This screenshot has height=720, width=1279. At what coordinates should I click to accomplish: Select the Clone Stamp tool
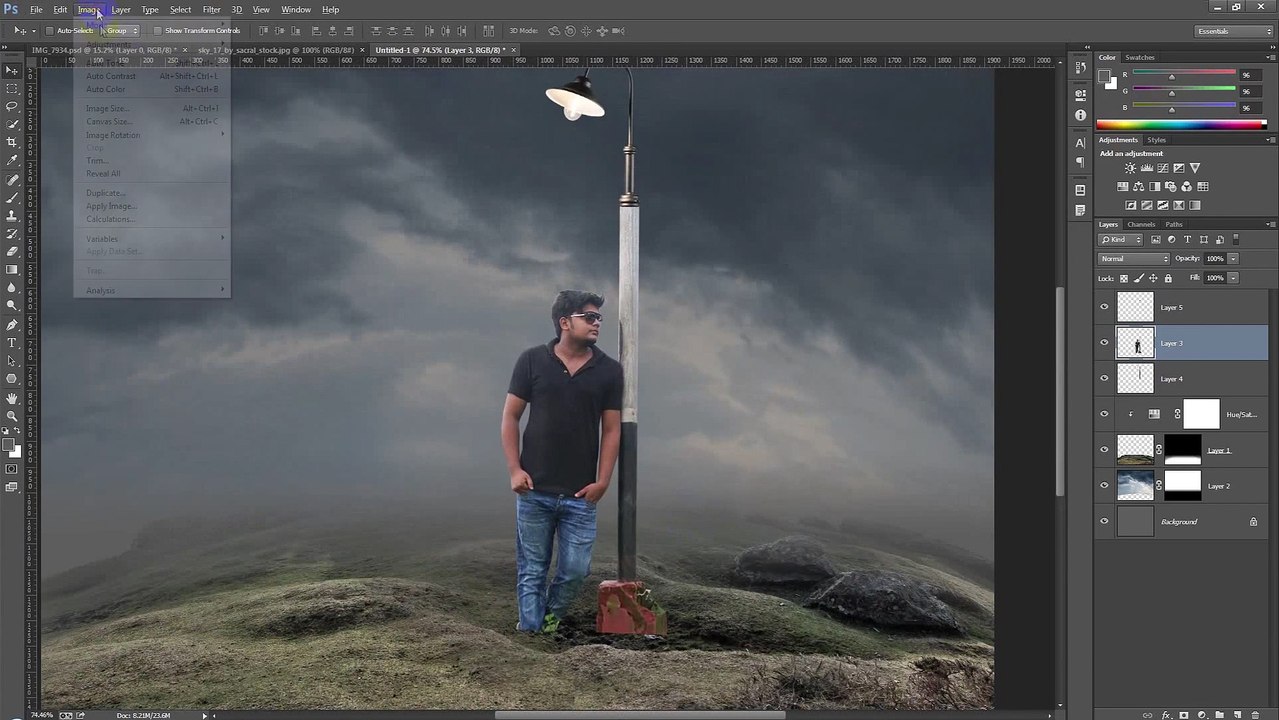point(12,216)
